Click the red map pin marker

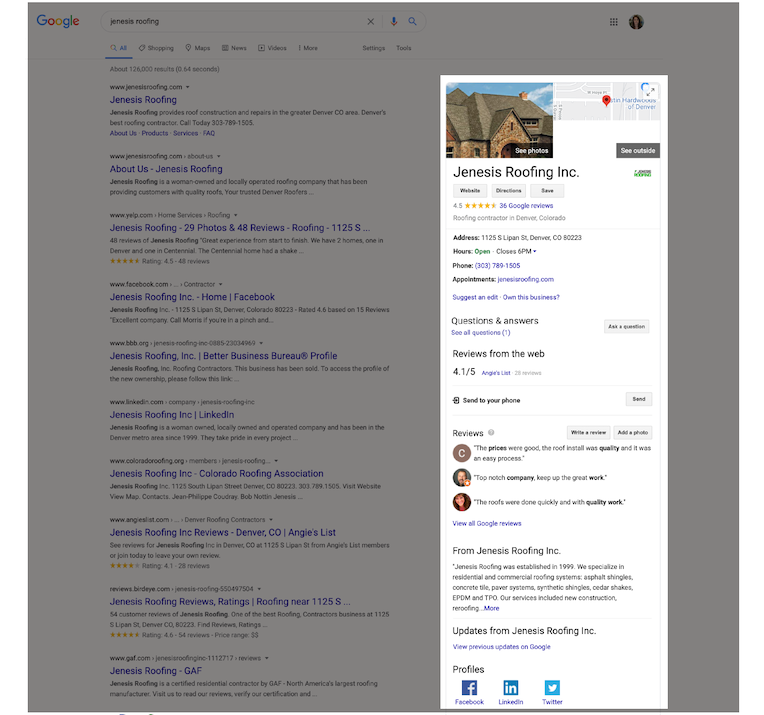606,100
